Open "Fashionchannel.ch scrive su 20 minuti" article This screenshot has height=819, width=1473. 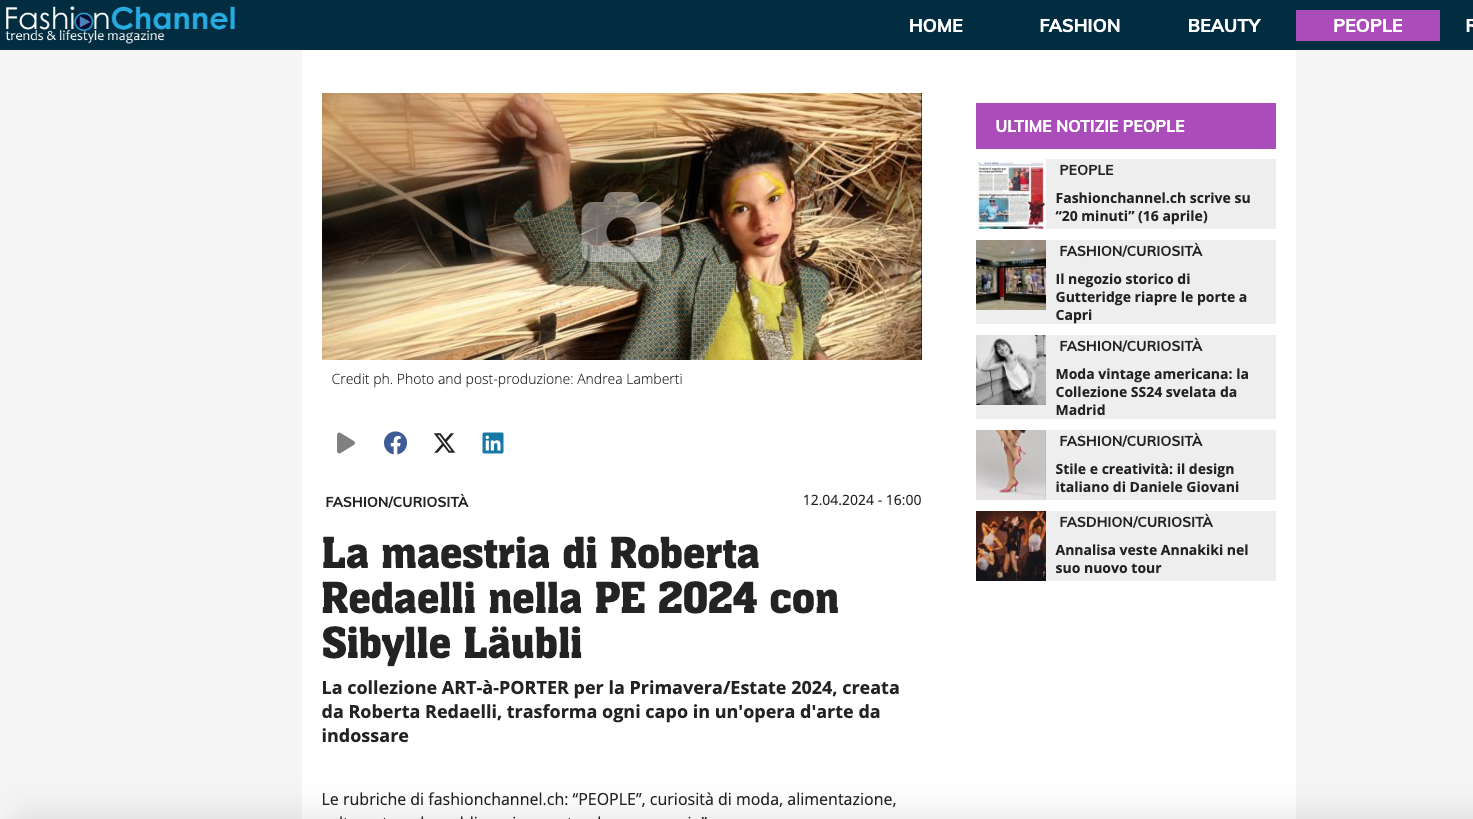[1153, 207]
